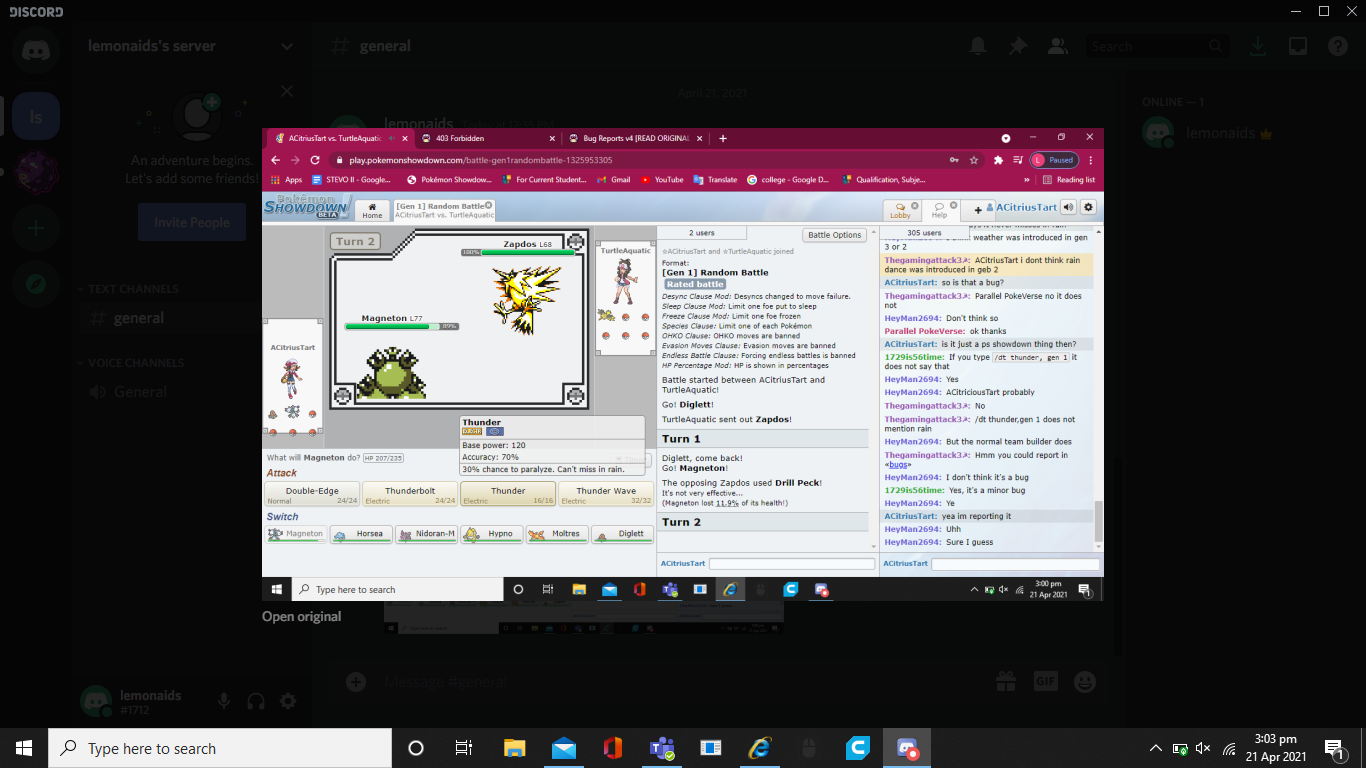1366x768 pixels.
Task: Select the general text channel
Action: (139, 318)
